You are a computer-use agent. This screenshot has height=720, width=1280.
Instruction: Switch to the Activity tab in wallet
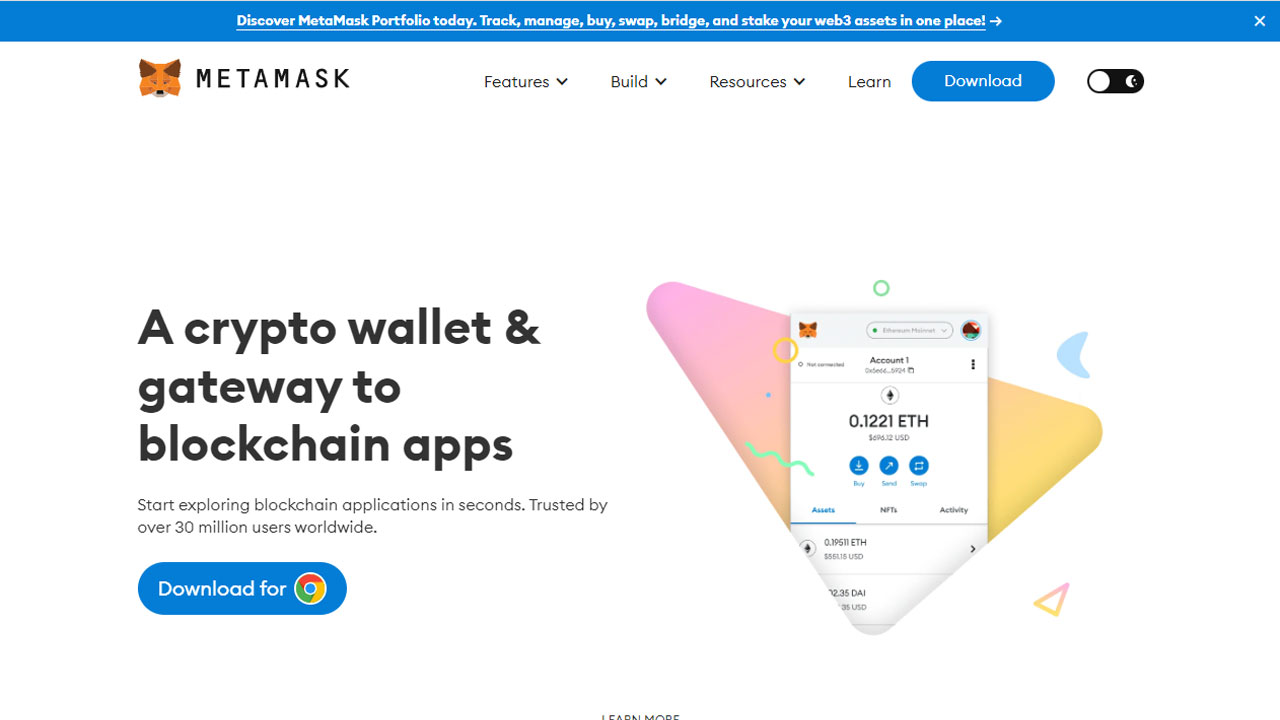[x=954, y=510]
